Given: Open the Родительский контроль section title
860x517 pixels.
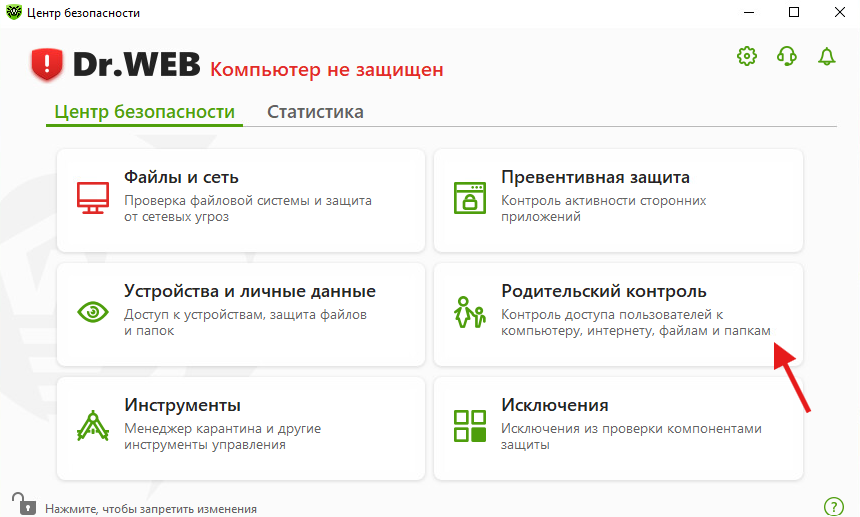Looking at the screenshot, I should point(603,291).
